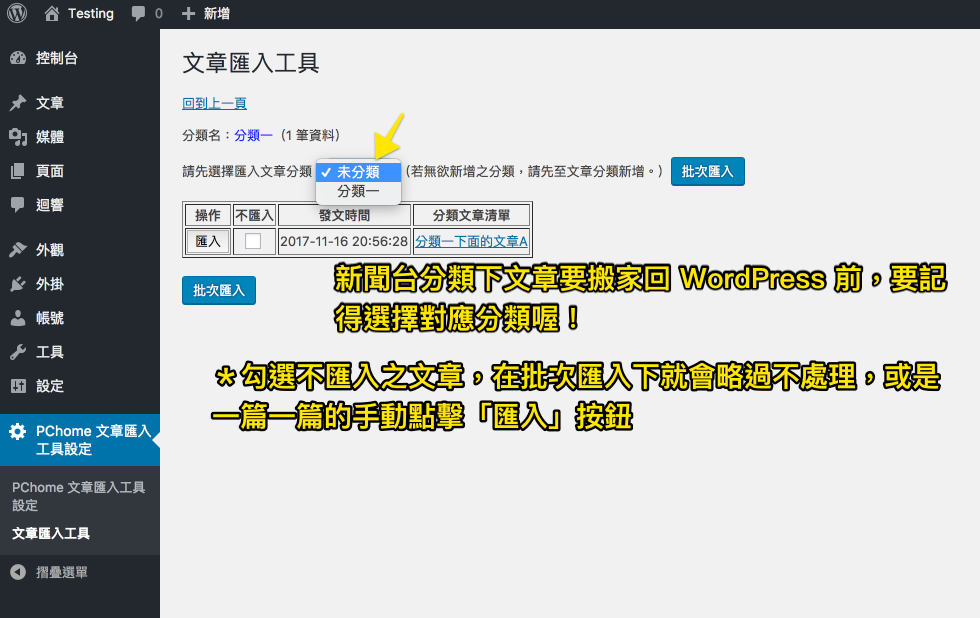This screenshot has height=618, width=980.
Task: Click the 分類文章清單 column header
Action: (x=471, y=216)
